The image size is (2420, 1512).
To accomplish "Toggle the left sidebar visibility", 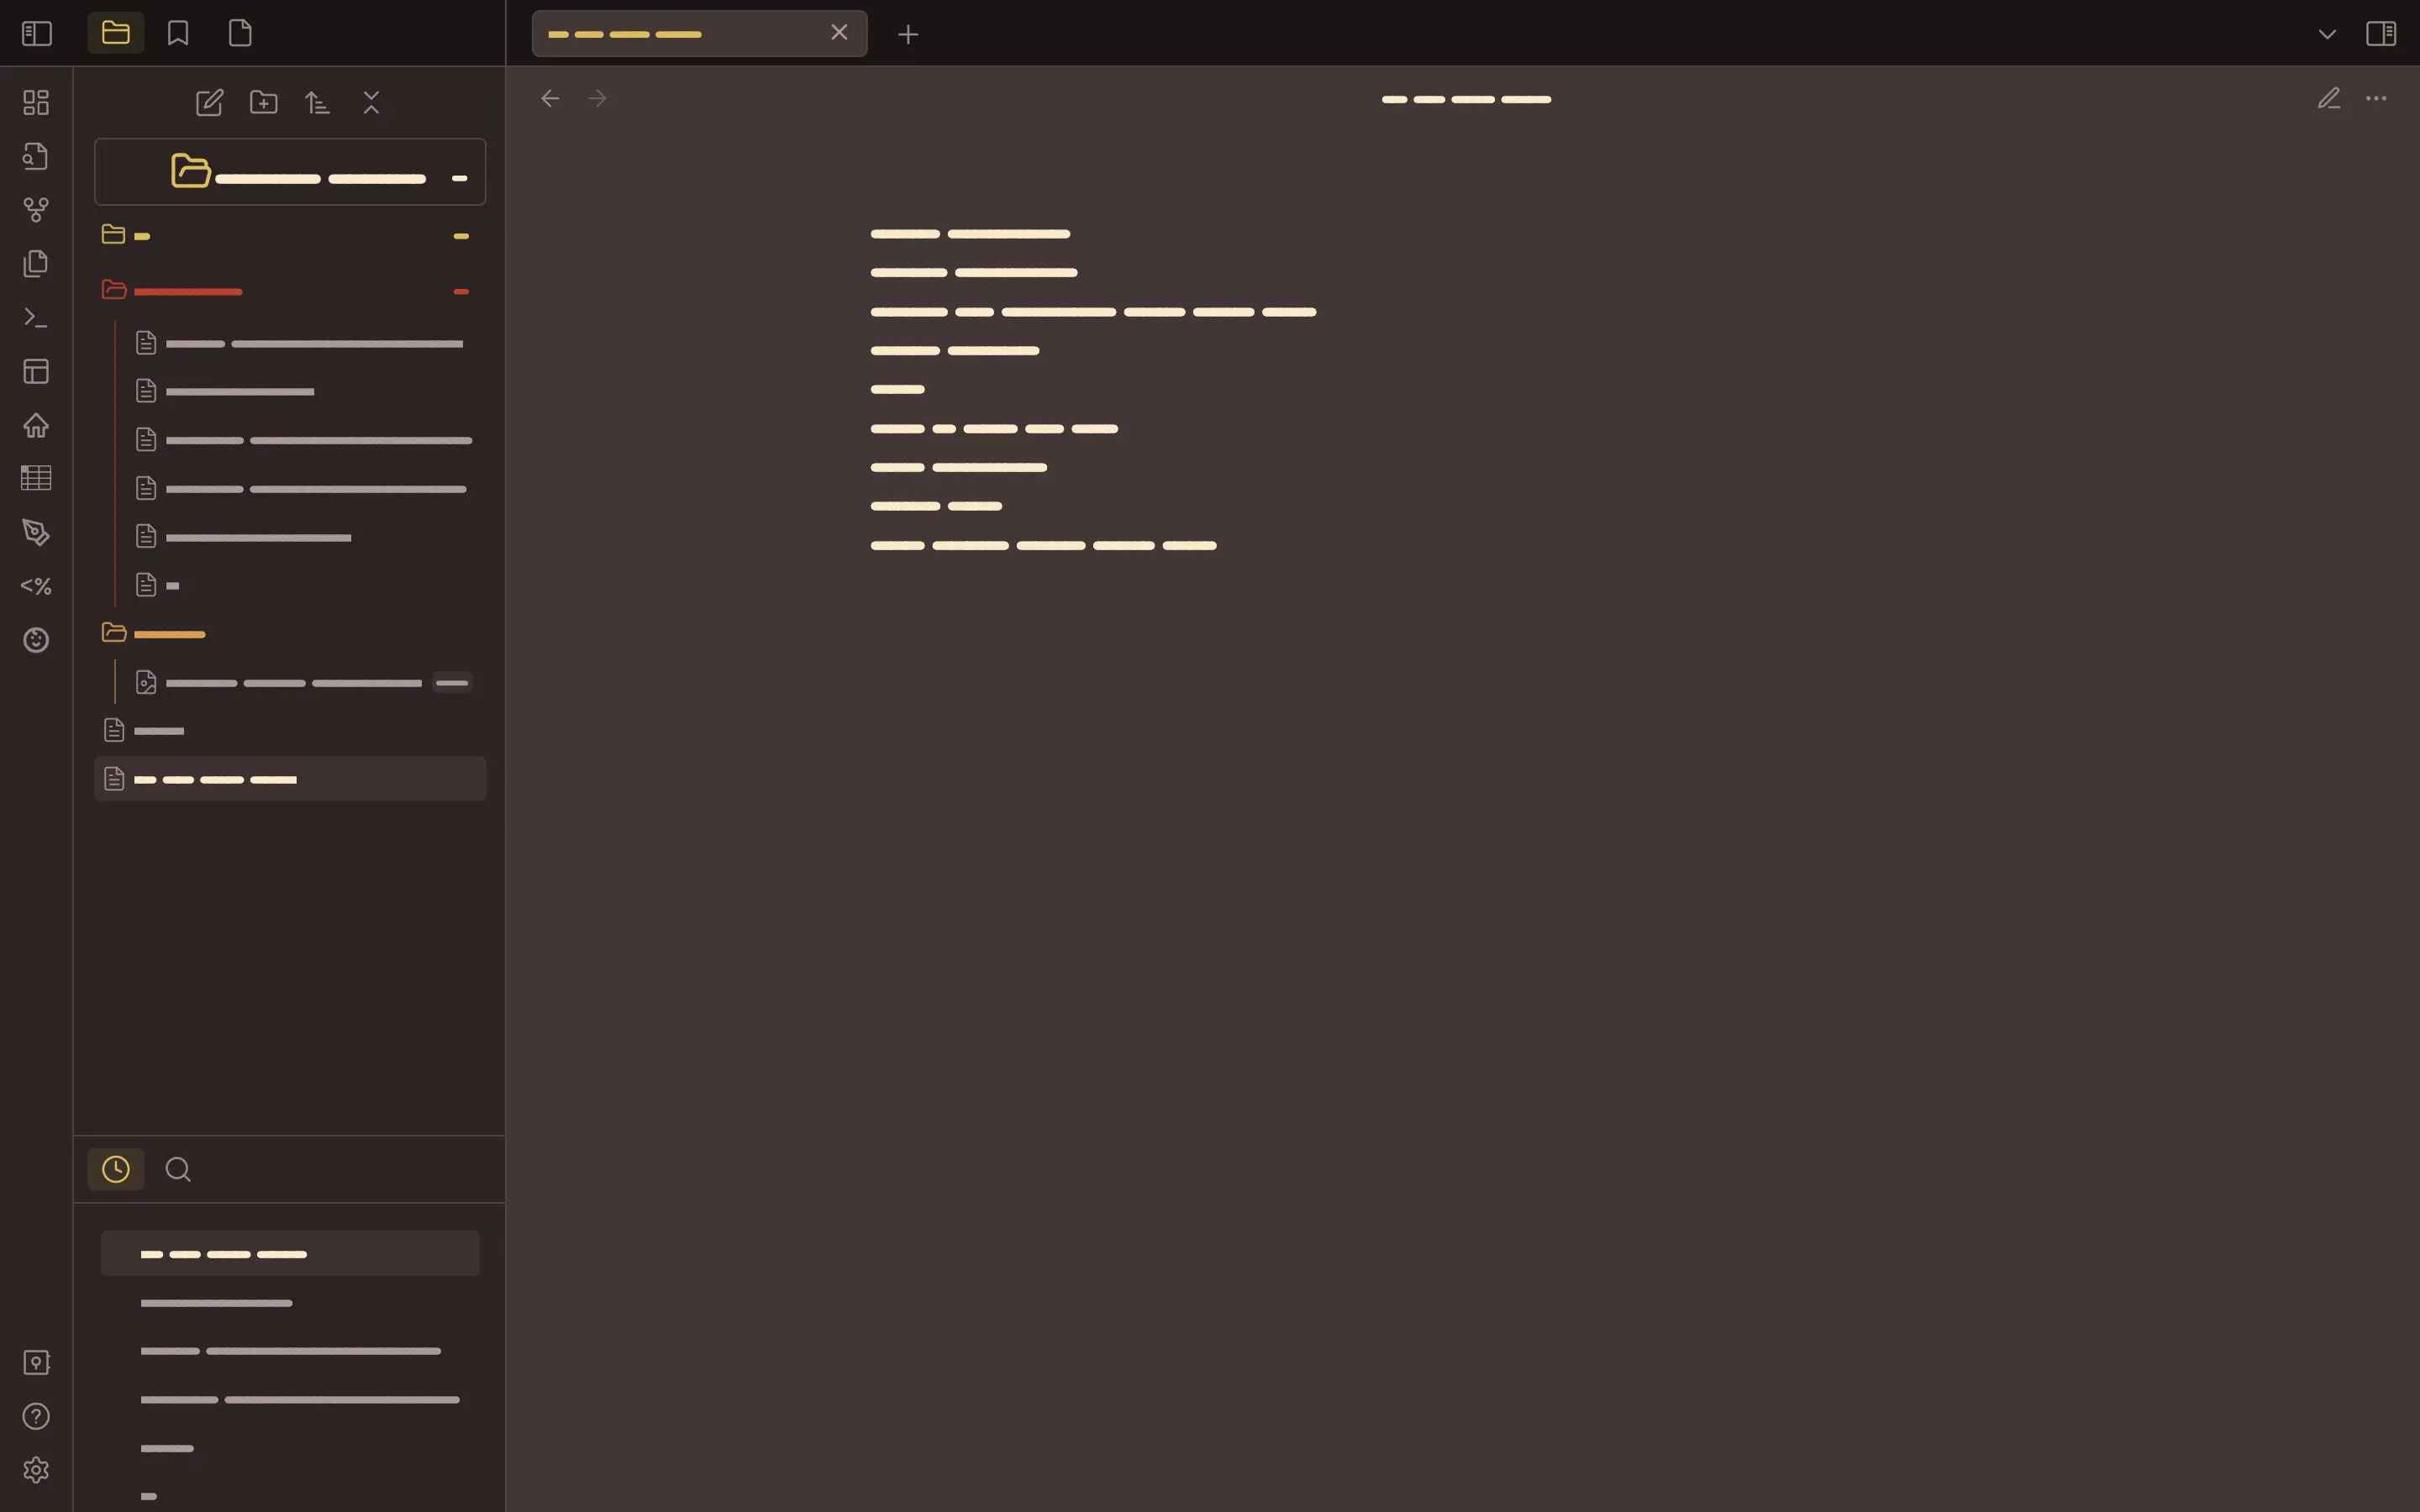I will [36, 33].
